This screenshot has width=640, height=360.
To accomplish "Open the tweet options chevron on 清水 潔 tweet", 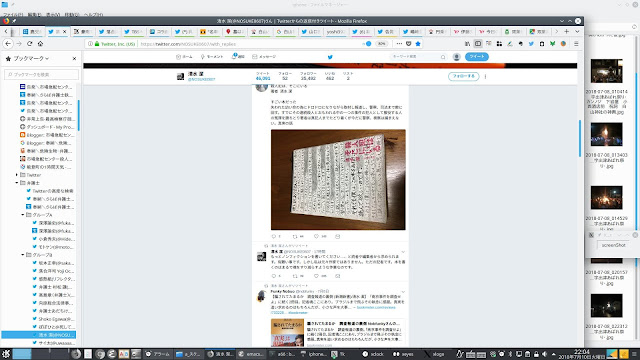I will click(403, 252).
